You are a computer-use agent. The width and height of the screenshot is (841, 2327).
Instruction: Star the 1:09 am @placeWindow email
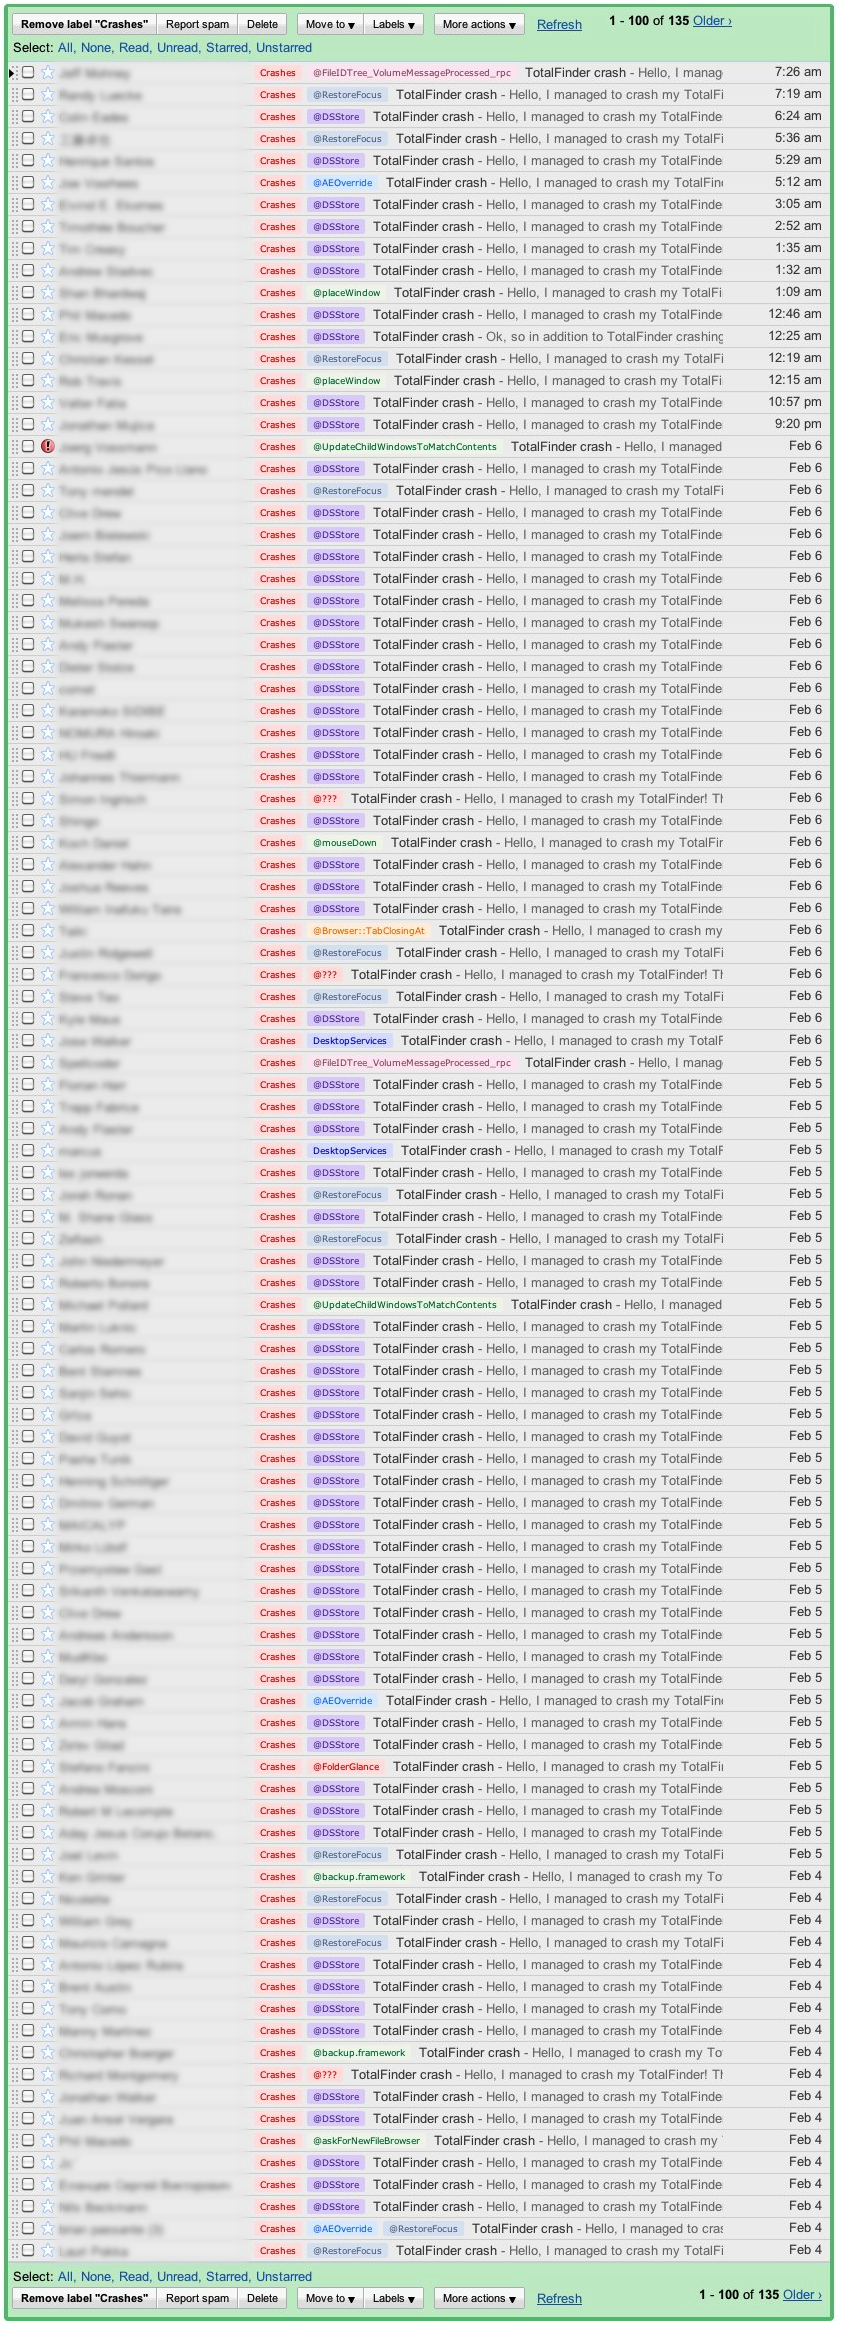[47, 293]
